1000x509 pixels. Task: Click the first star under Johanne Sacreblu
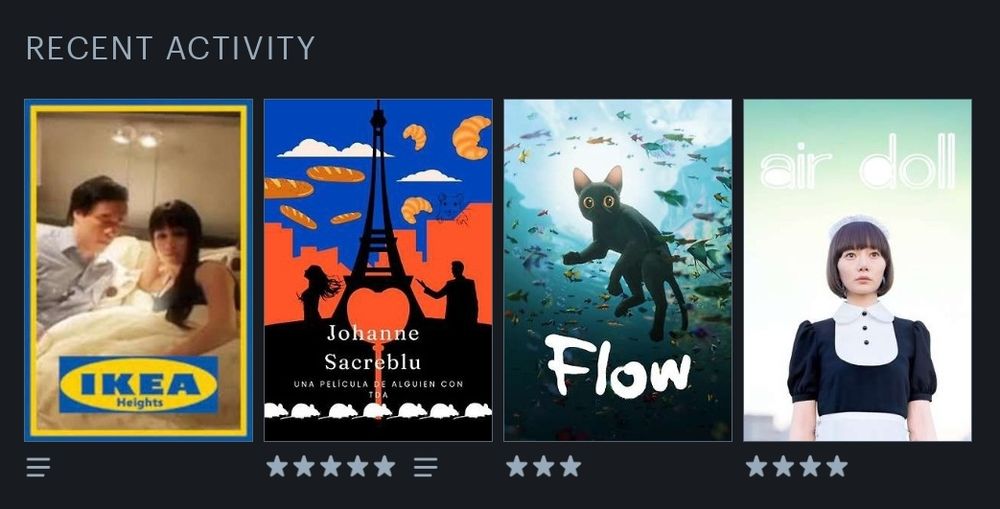tap(277, 467)
